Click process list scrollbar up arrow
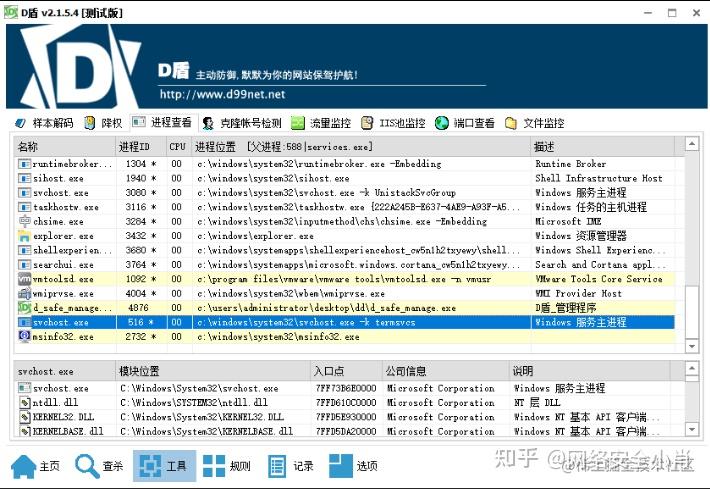The height and width of the screenshot is (489, 710). click(691, 144)
